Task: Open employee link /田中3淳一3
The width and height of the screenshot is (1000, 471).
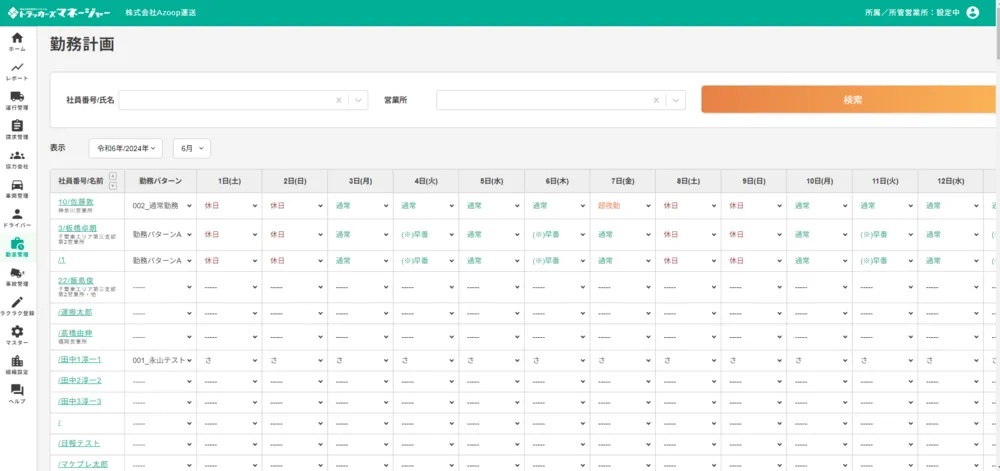Action: pyautogui.click(x=80, y=402)
